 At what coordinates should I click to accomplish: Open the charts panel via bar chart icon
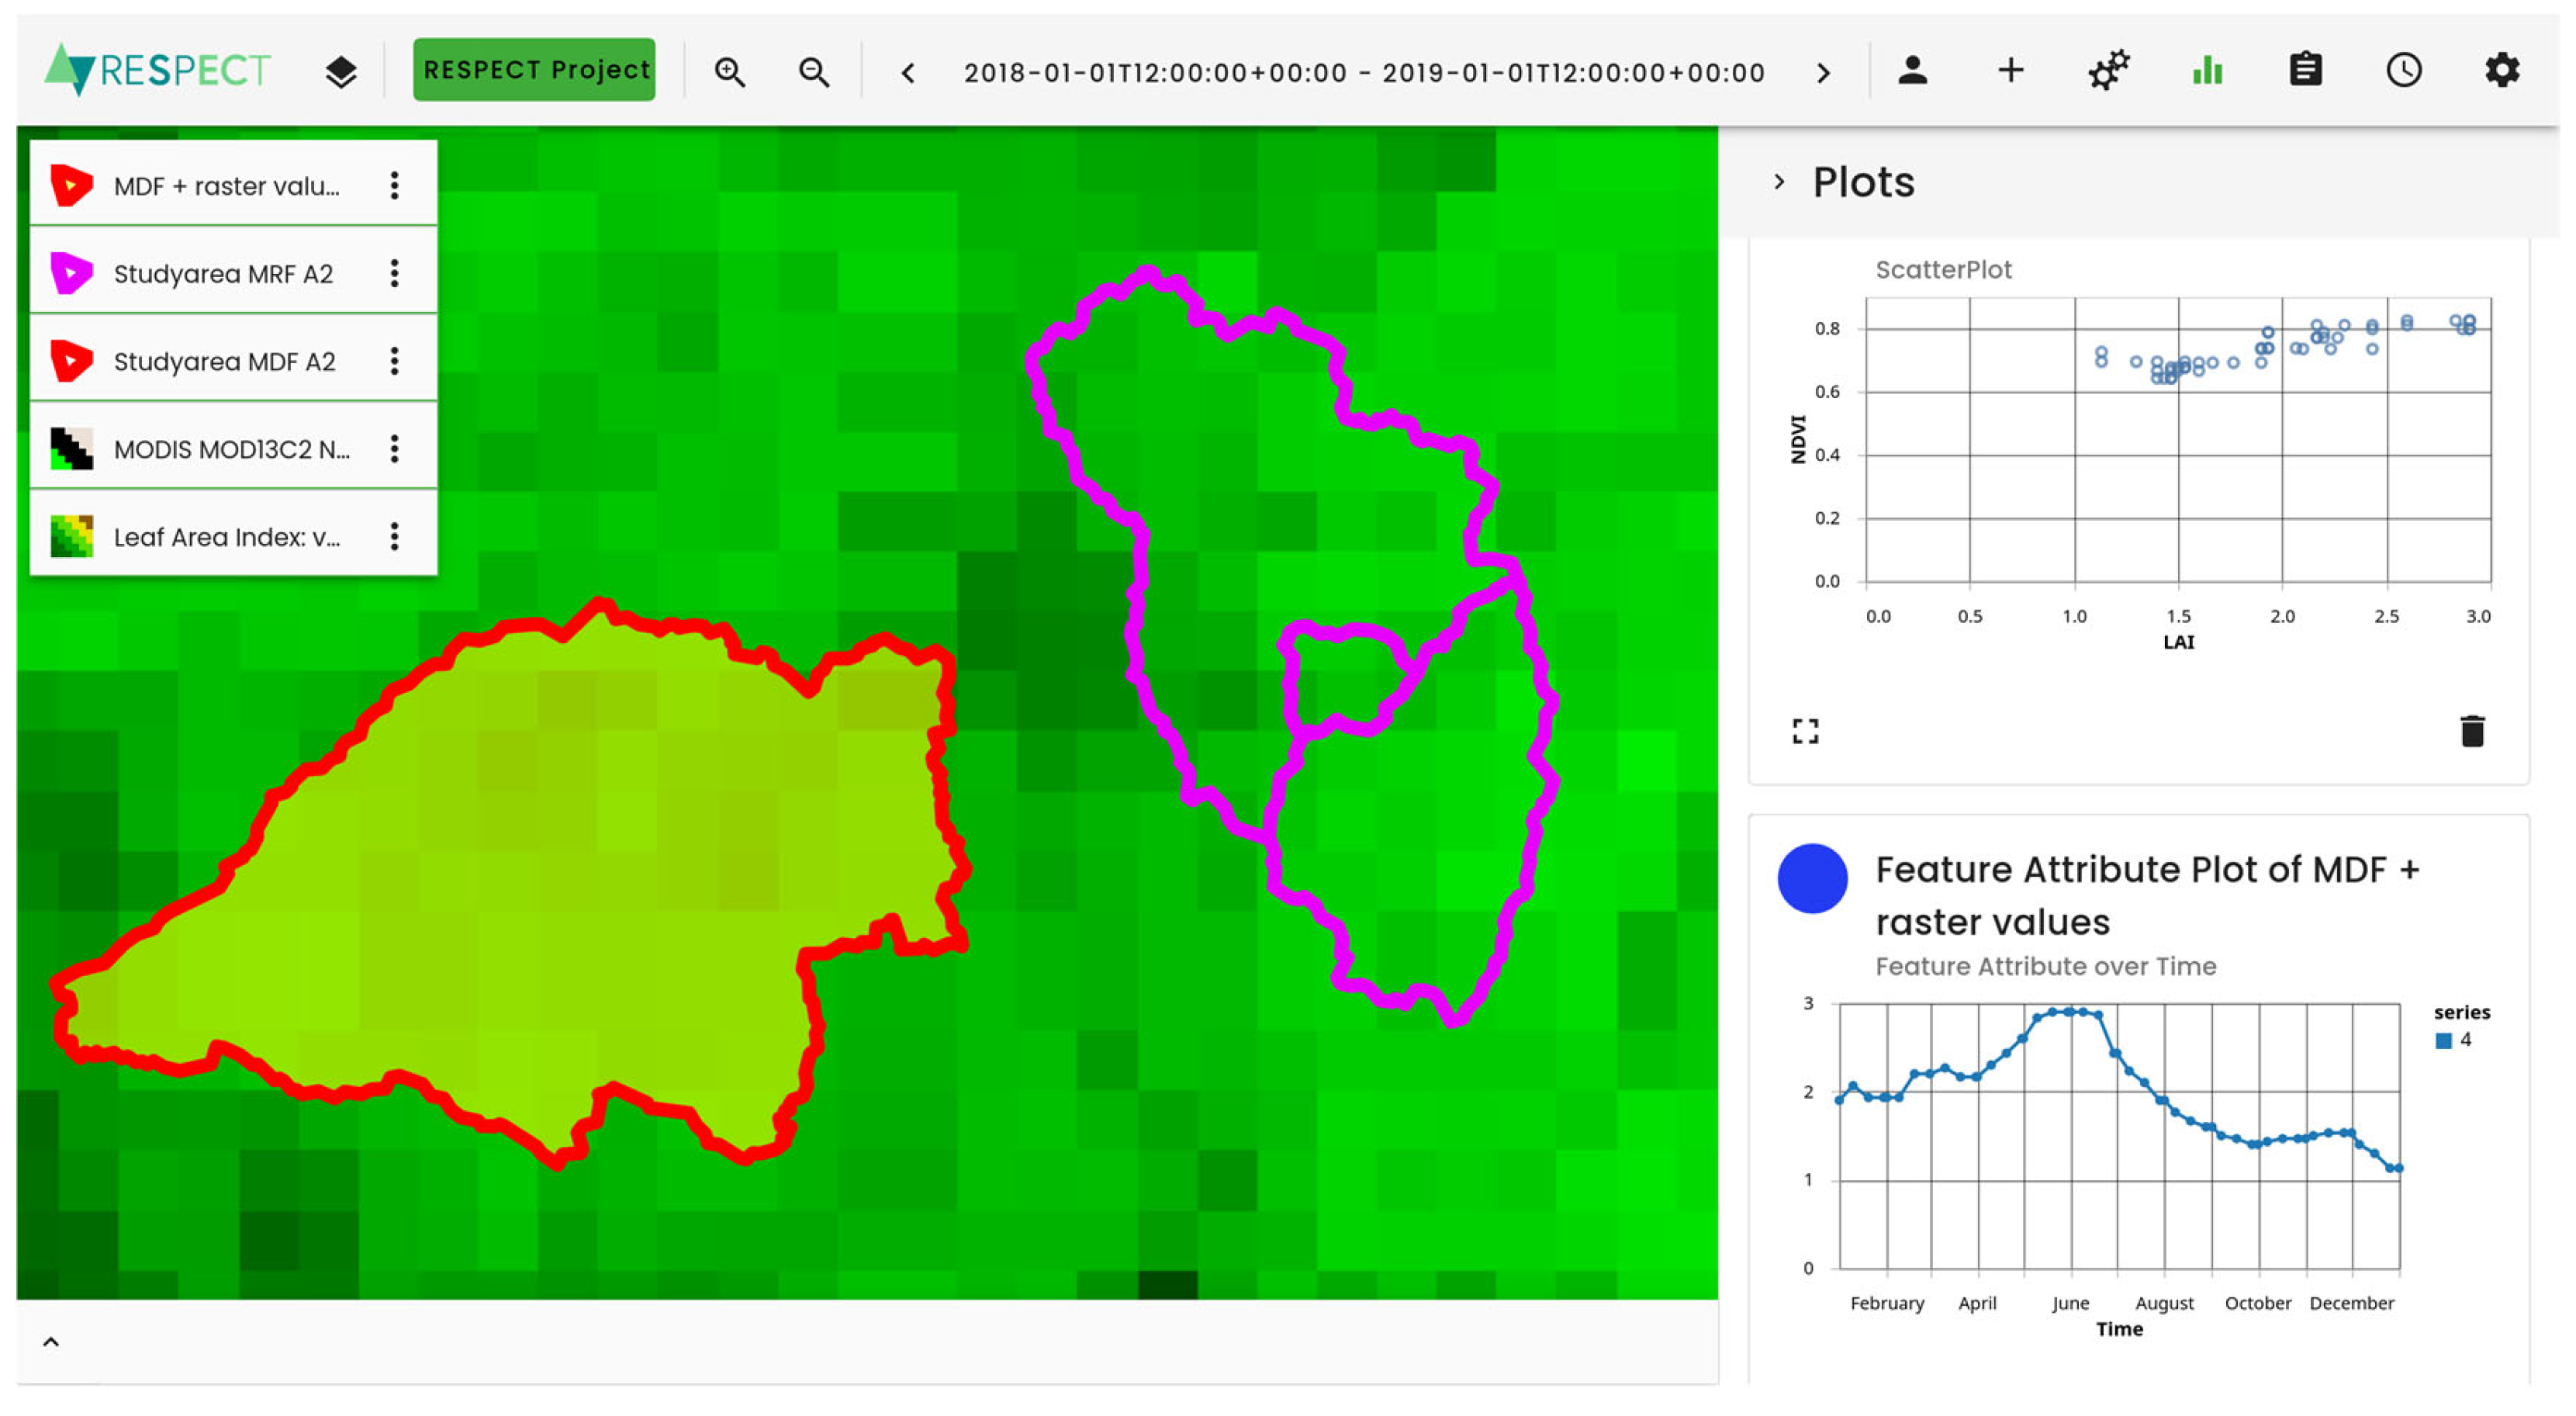click(2206, 70)
